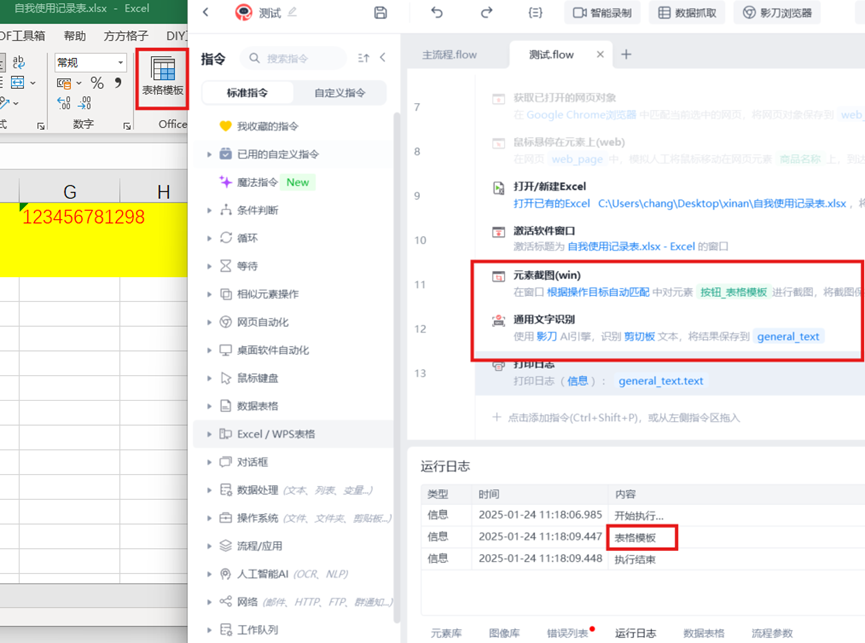The width and height of the screenshot is (865, 643).
Task: Click 表格模板 button in Excel ribbon
Action: click(x=163, y=77)
